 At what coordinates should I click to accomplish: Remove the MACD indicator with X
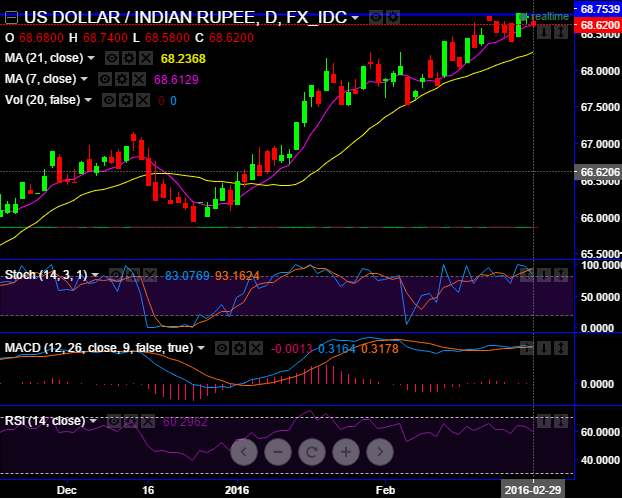pos(256,348)
